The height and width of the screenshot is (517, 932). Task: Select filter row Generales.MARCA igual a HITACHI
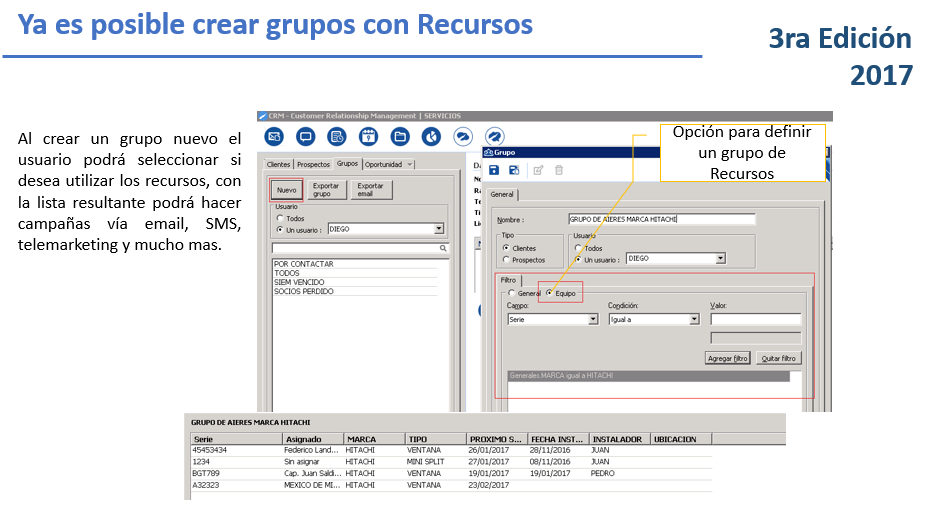(648, 376)
